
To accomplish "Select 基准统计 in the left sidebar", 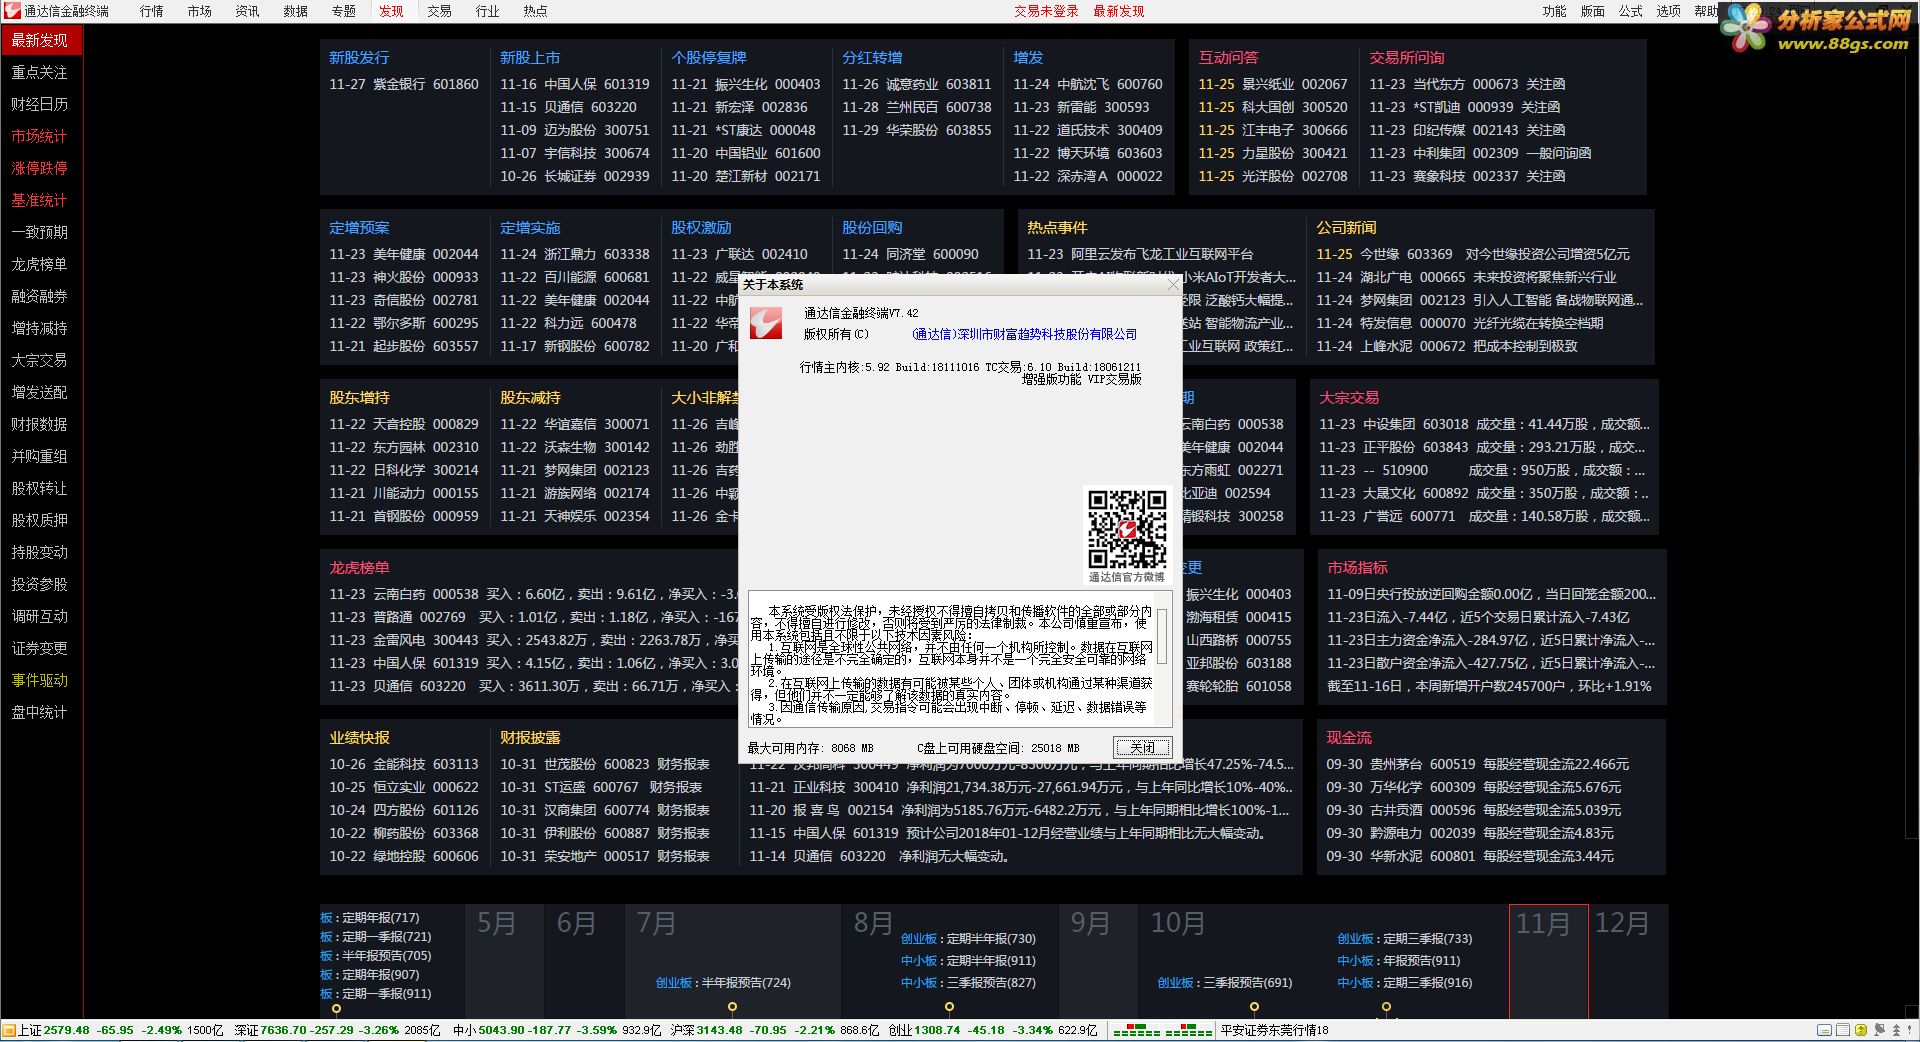I will (41, 200).
